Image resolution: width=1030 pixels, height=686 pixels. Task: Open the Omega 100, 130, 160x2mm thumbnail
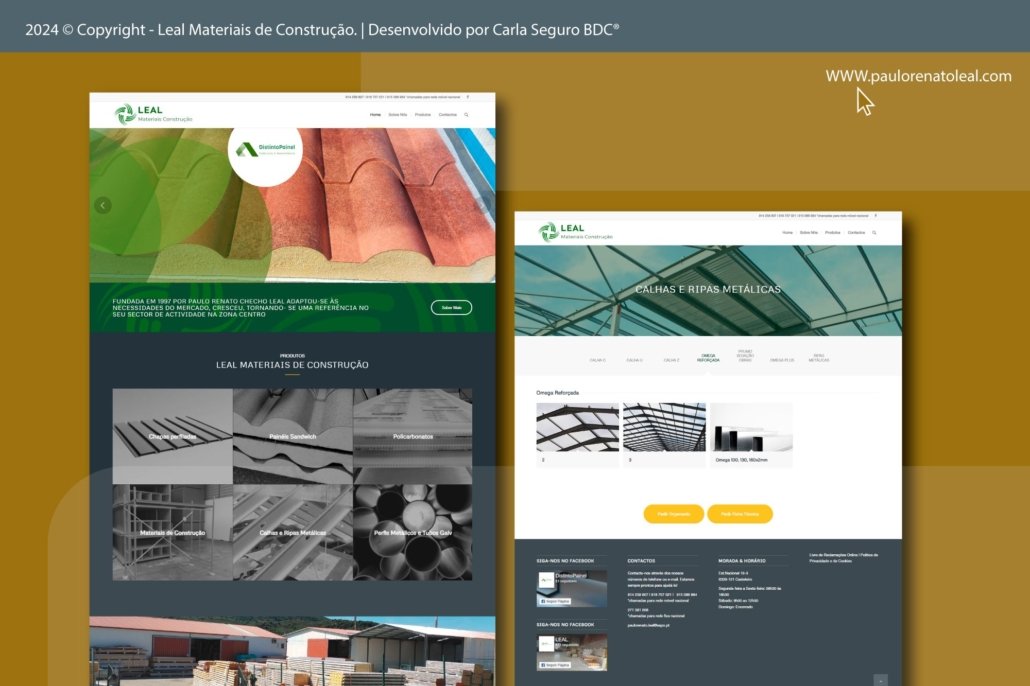[x=751, y=433]
